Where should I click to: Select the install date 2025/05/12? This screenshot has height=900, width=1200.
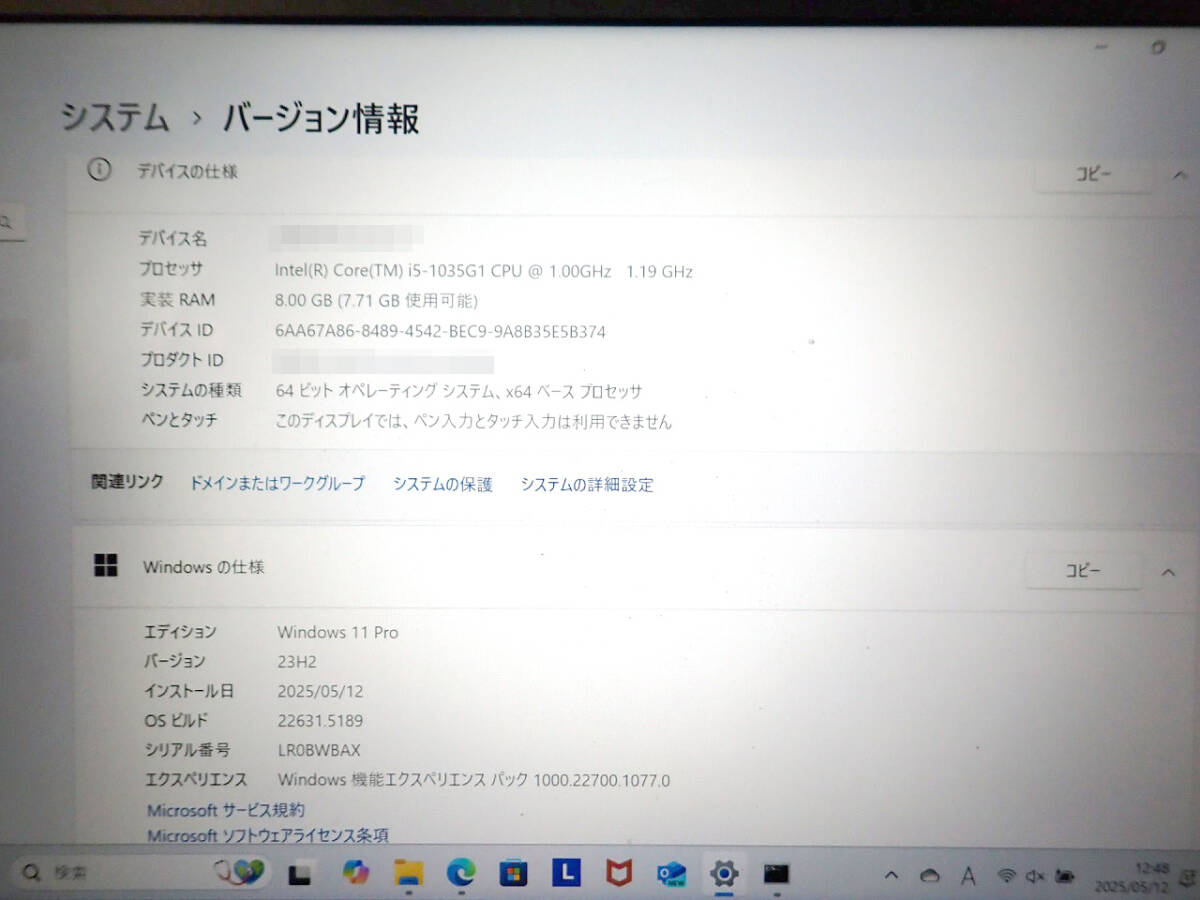[320, 691]
